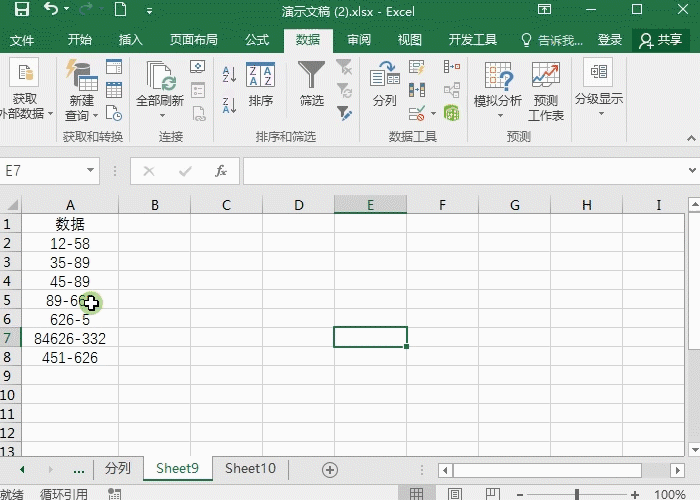Save the workbook with the floppy disk icon
This screenshot has width=700, height=500.
22,9
